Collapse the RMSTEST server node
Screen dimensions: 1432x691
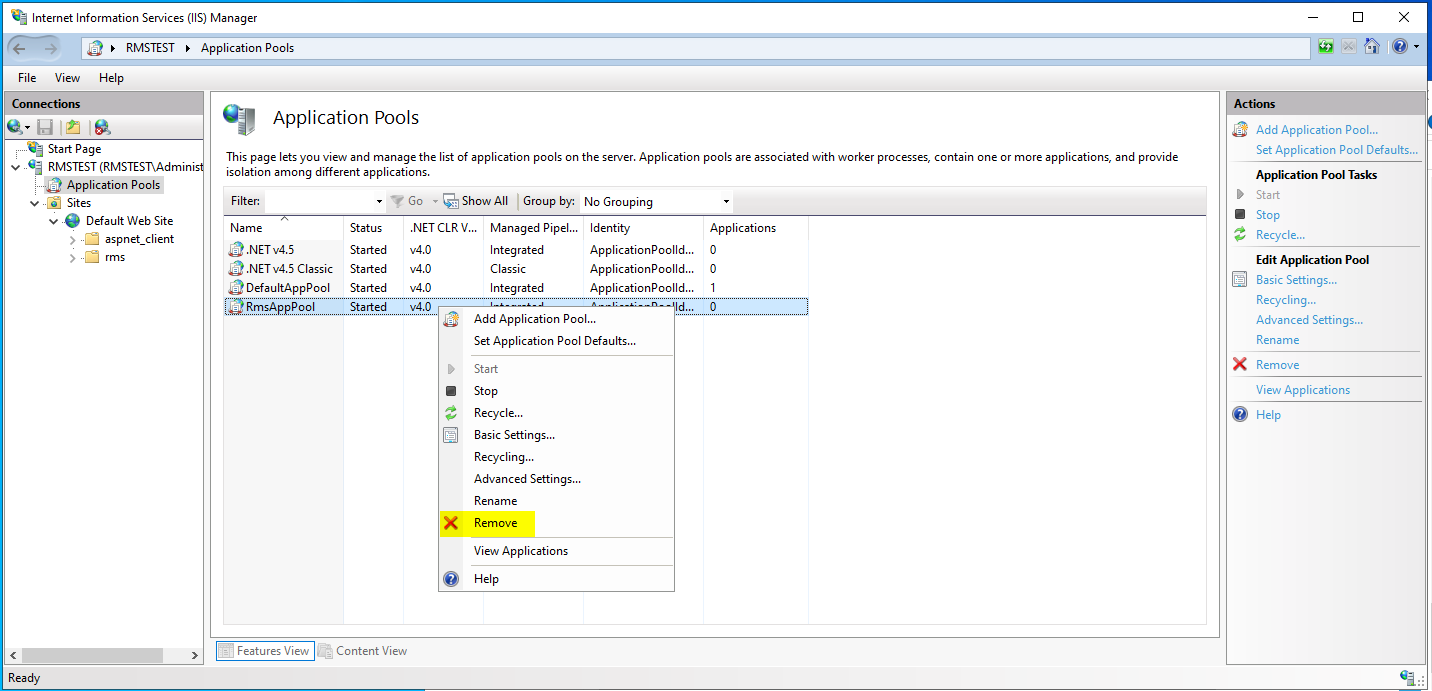(x=16, y=167)
